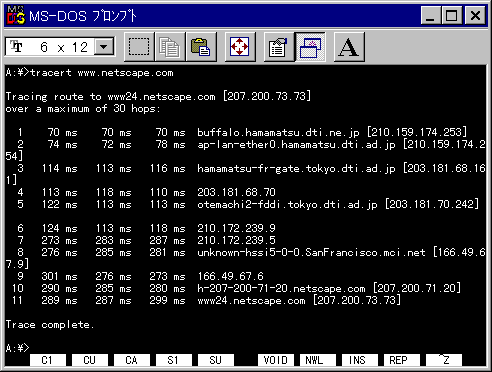492x372 pixels.
Task: Toggle full screen with the arrows icon
Action: [240, 47]
